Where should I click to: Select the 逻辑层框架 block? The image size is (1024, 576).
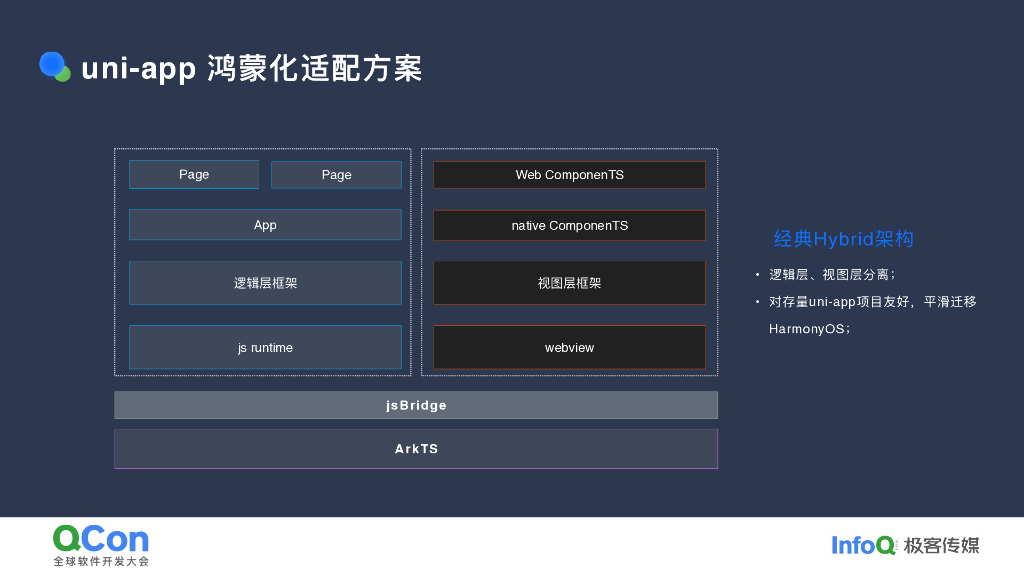click(264, 283)
